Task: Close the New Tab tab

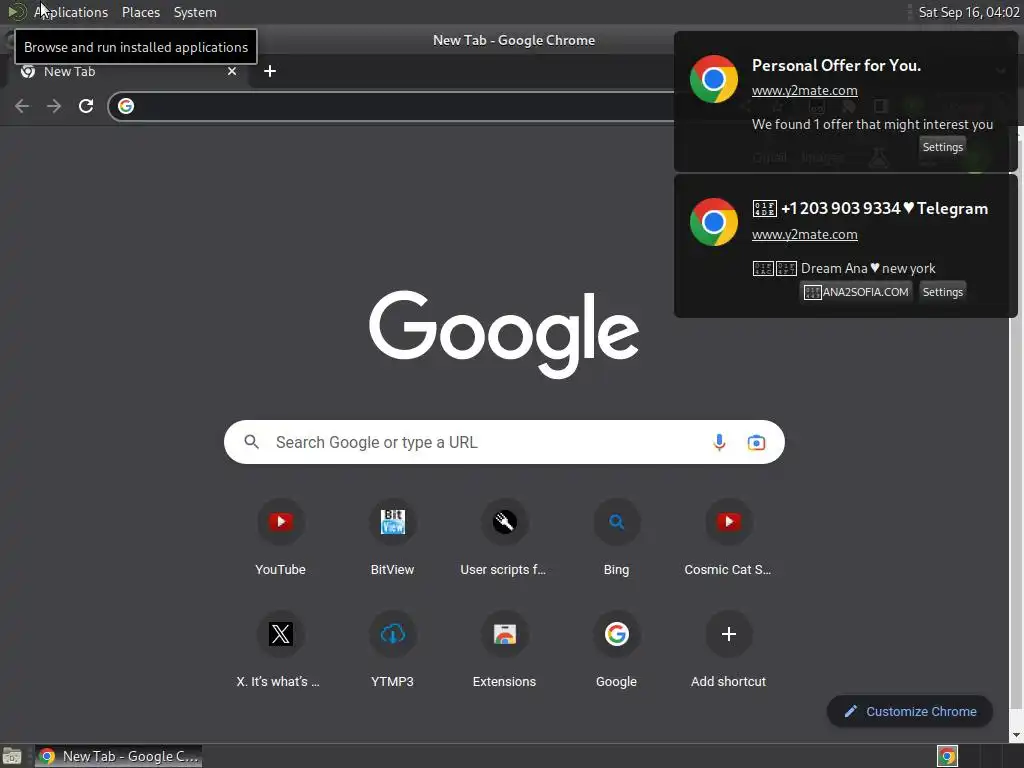Action: [232, 71]
